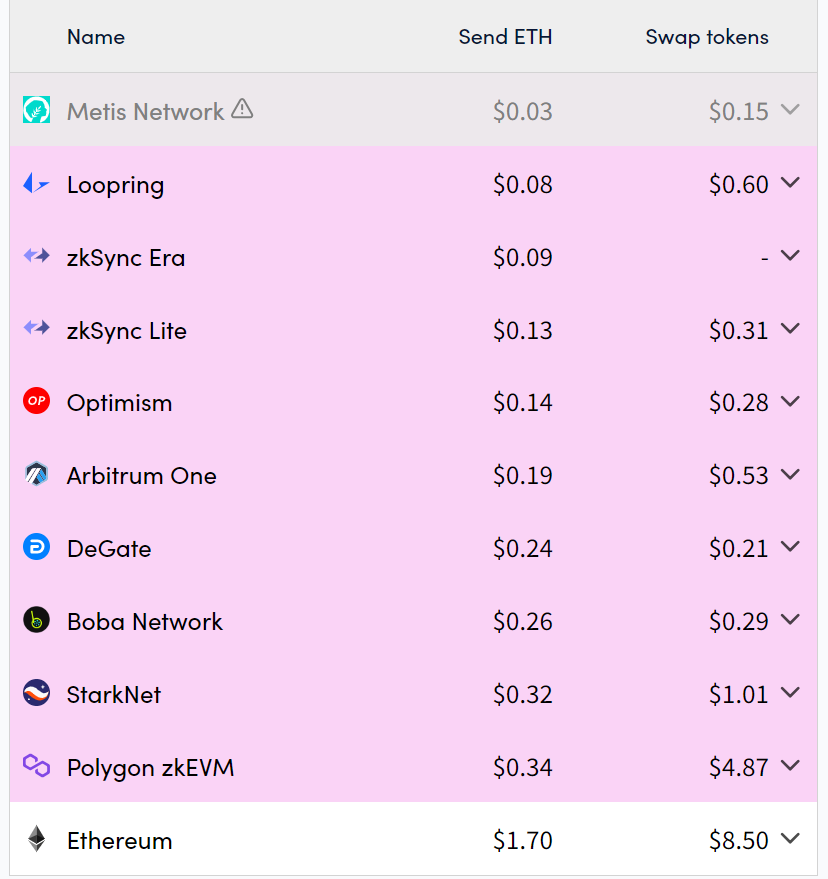Sort by the Name column header

point(96,37)
